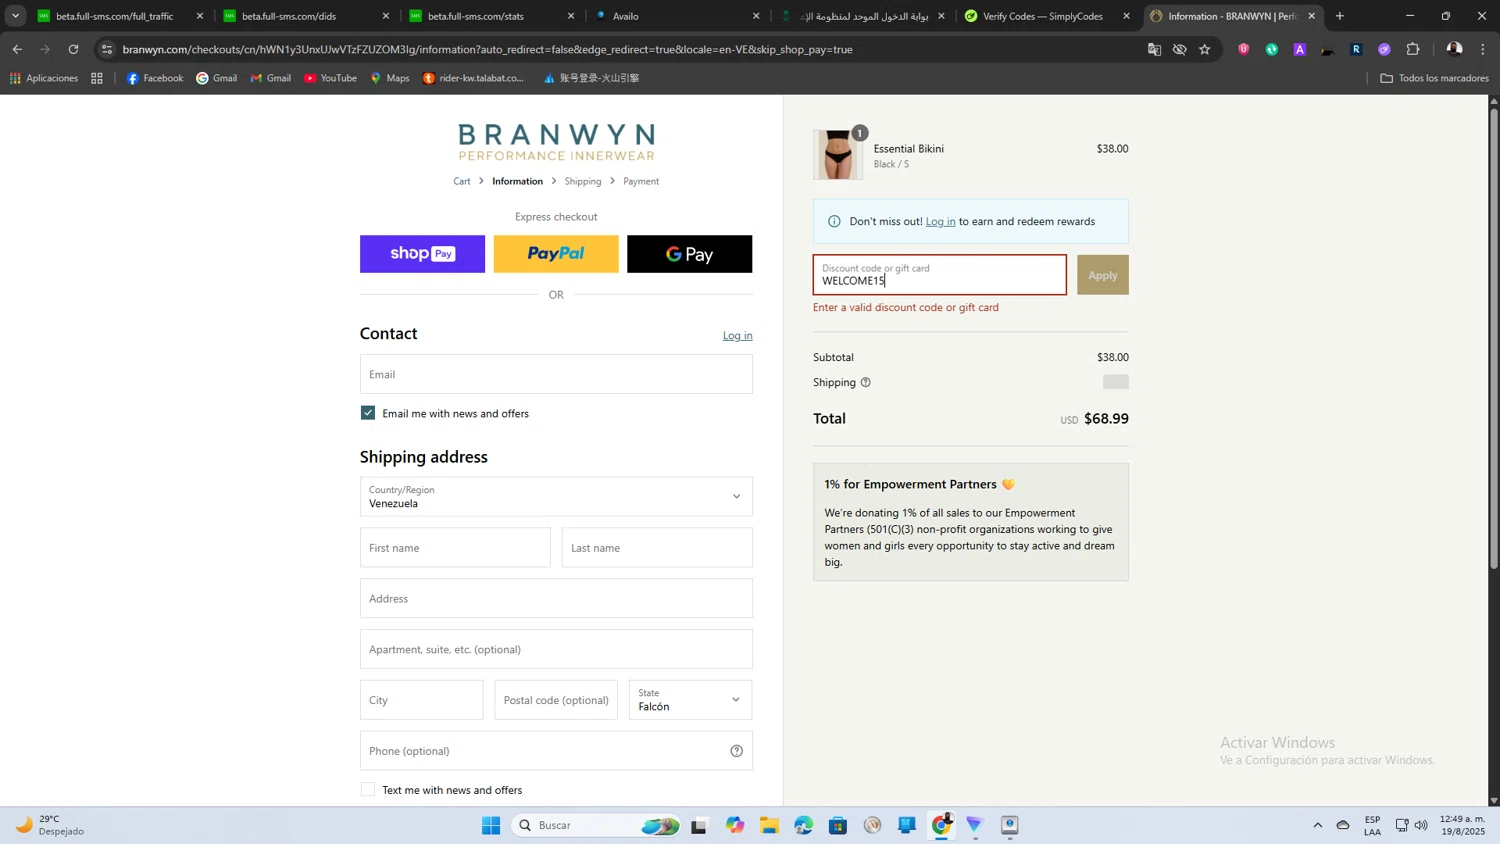Open the volume control in system tray
The image size is (1500, 844).
1421,825
